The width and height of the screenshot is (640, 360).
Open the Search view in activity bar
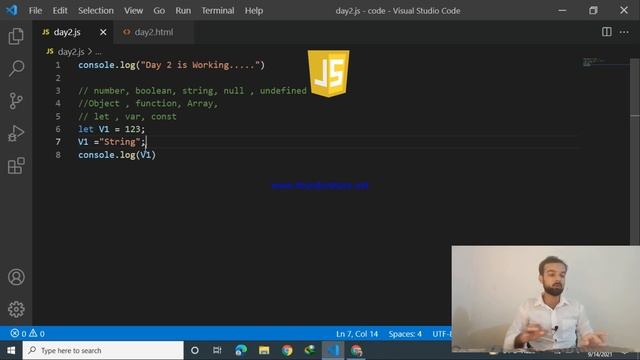click(16, 68)
